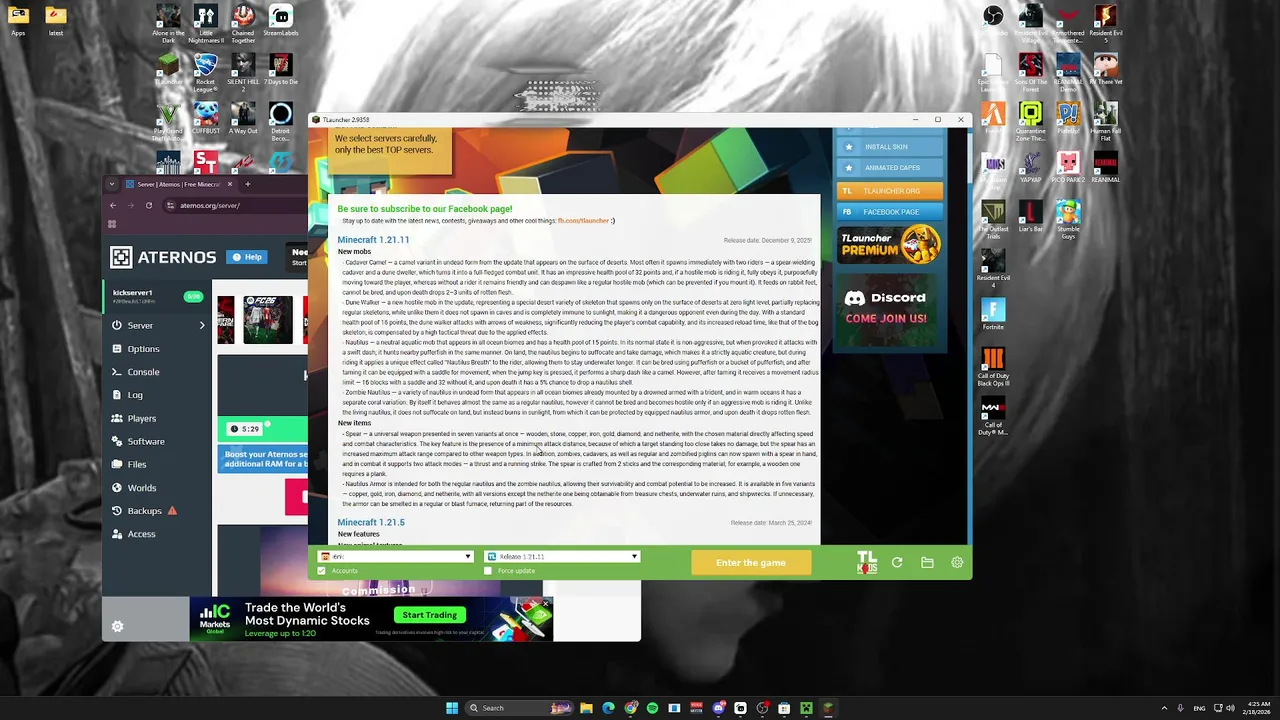Viewport: 1280px width, 720px height.
Task: Open Call of Duty Black Ops III icon
Action: click(x=993, y=366)
